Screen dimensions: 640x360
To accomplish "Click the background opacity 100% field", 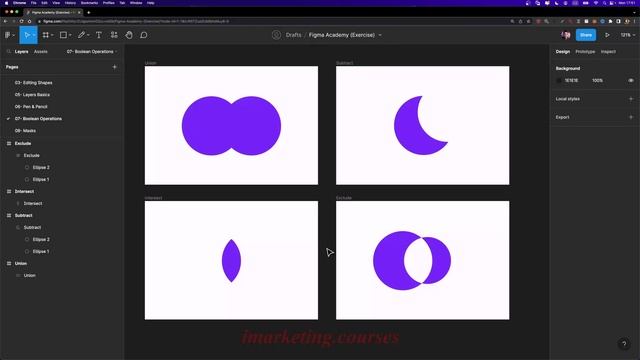I will coord(598,81).
